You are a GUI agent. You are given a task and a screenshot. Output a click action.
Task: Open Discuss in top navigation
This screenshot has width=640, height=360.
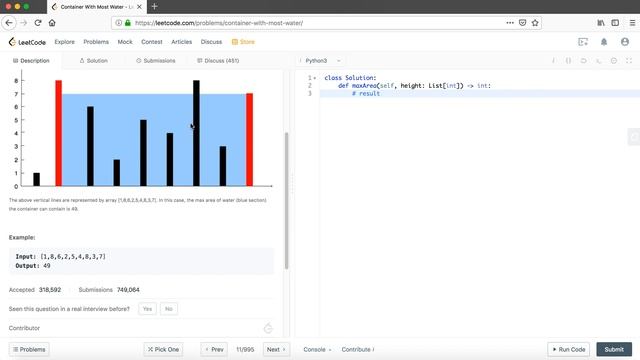[x=211, y=42]
